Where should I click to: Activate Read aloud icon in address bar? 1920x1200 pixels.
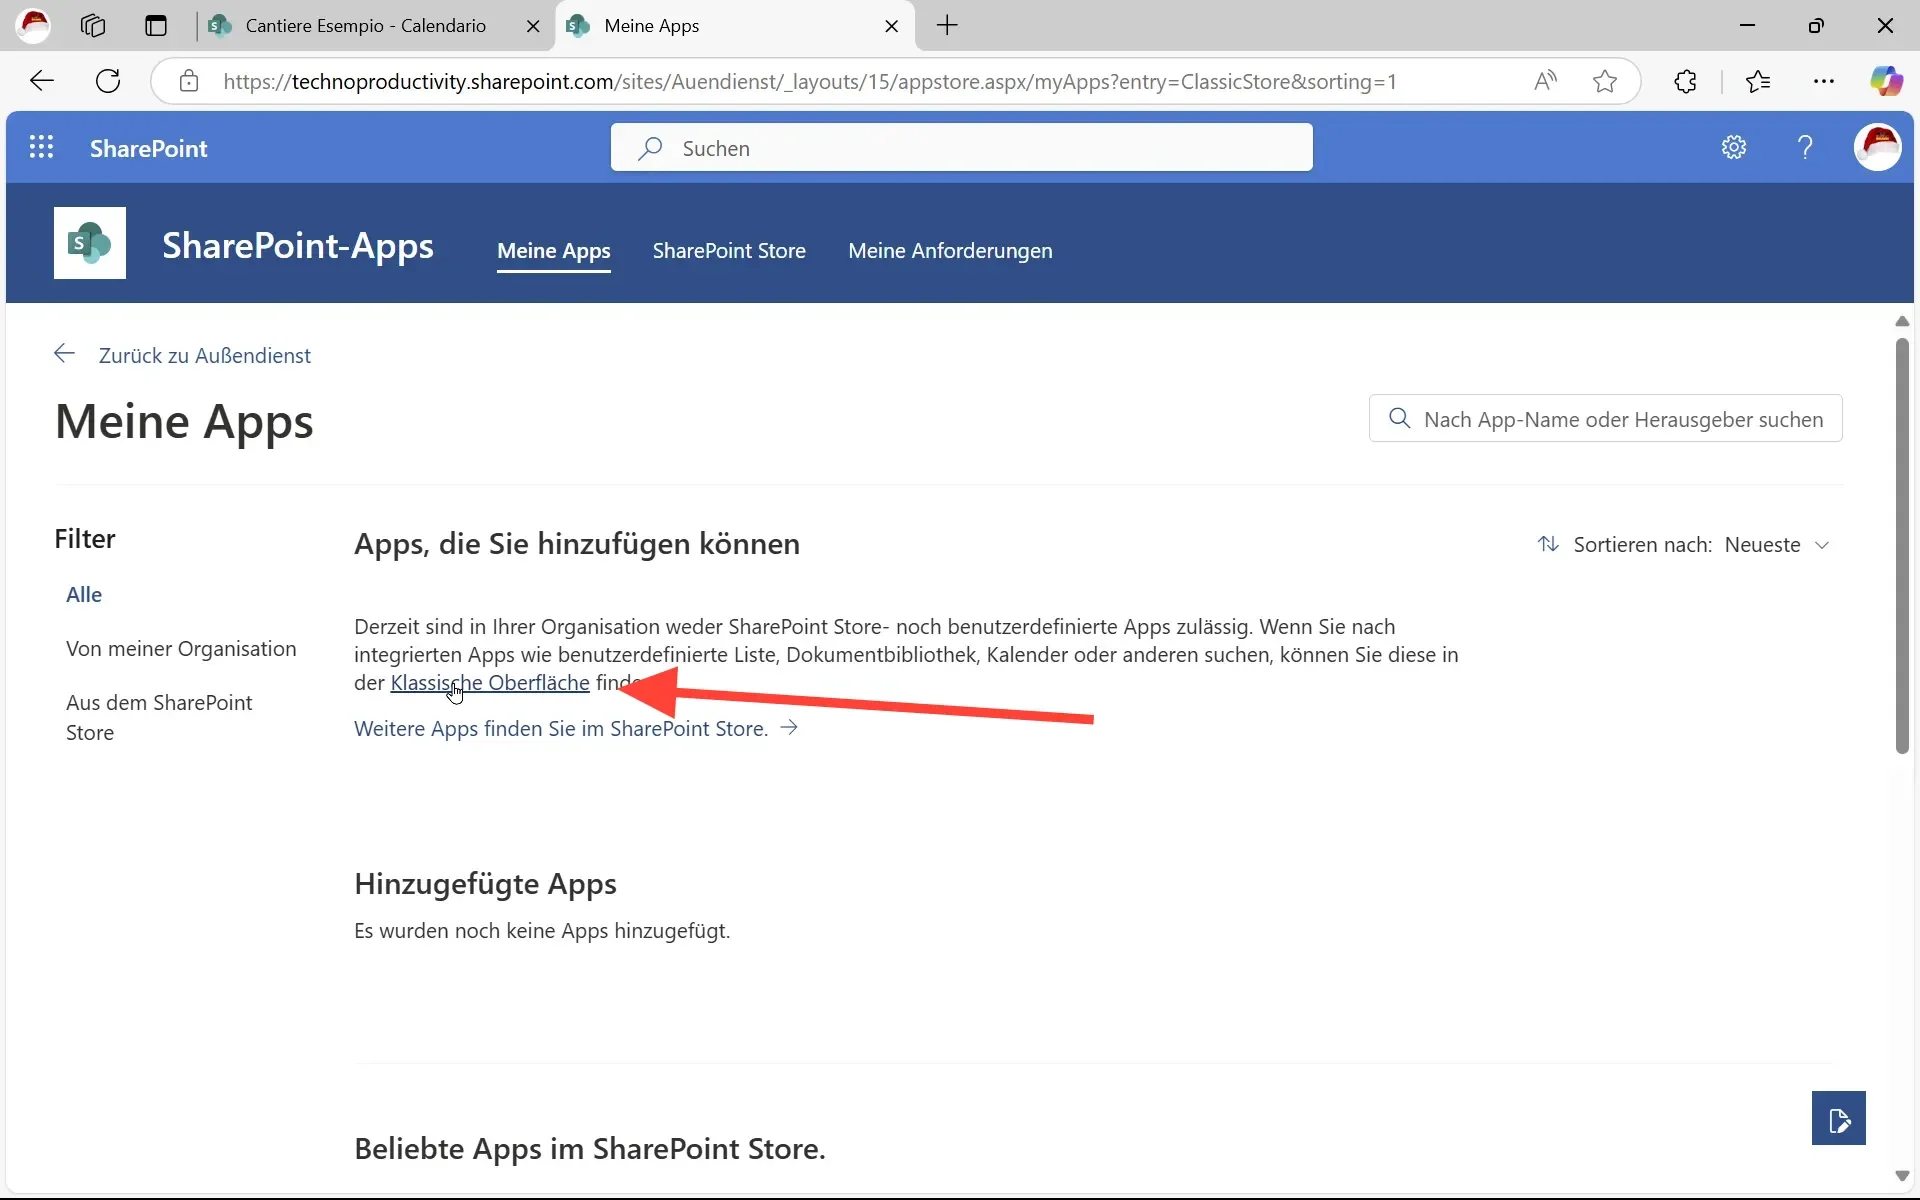pos(1545,81)
